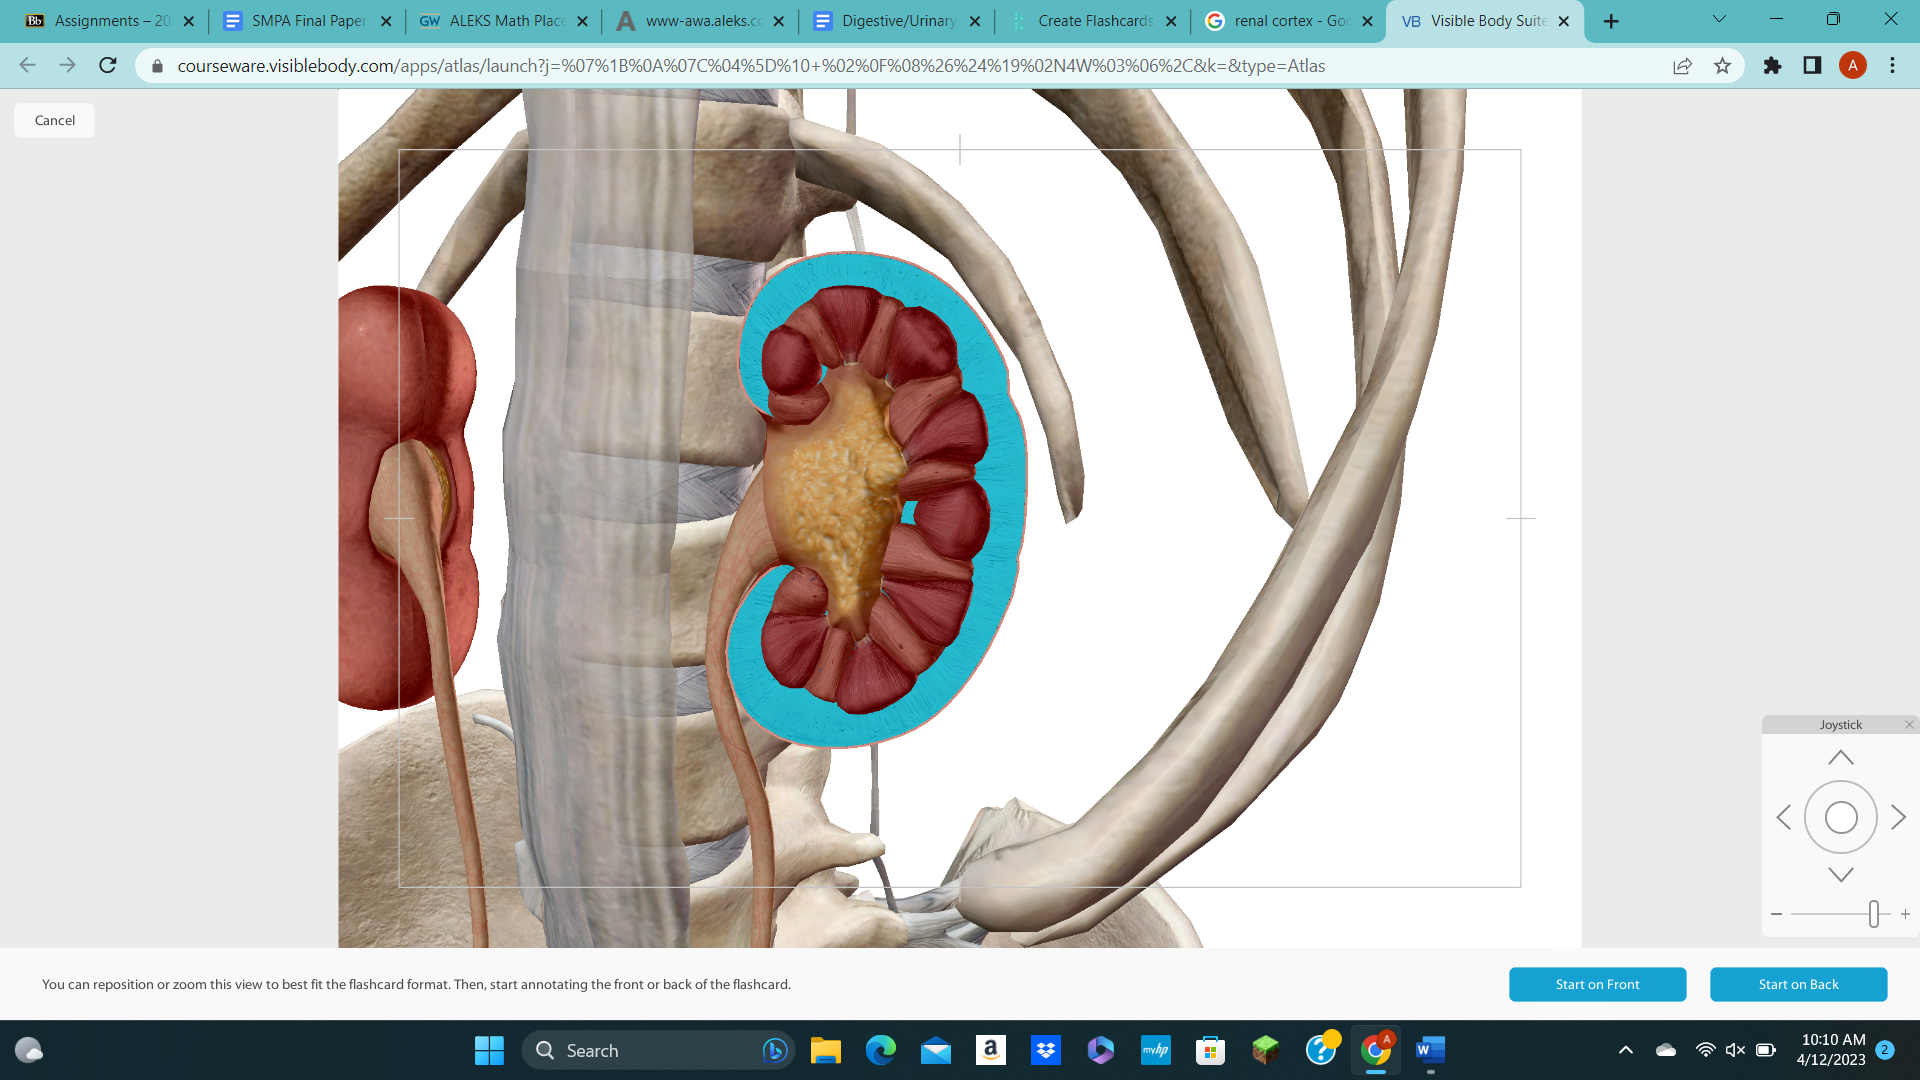Bookmark this page with the star
Screen dimensions: 1920x1080
(x=1723, y=65)
